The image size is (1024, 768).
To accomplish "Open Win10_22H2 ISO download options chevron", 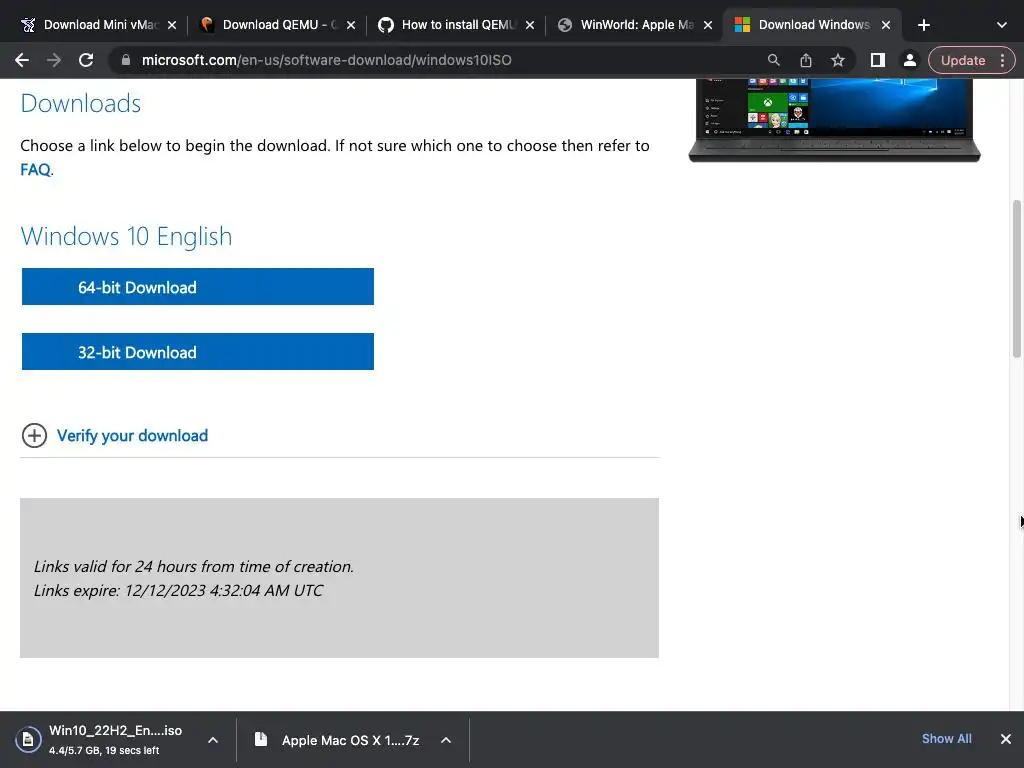I will (213, 740).
